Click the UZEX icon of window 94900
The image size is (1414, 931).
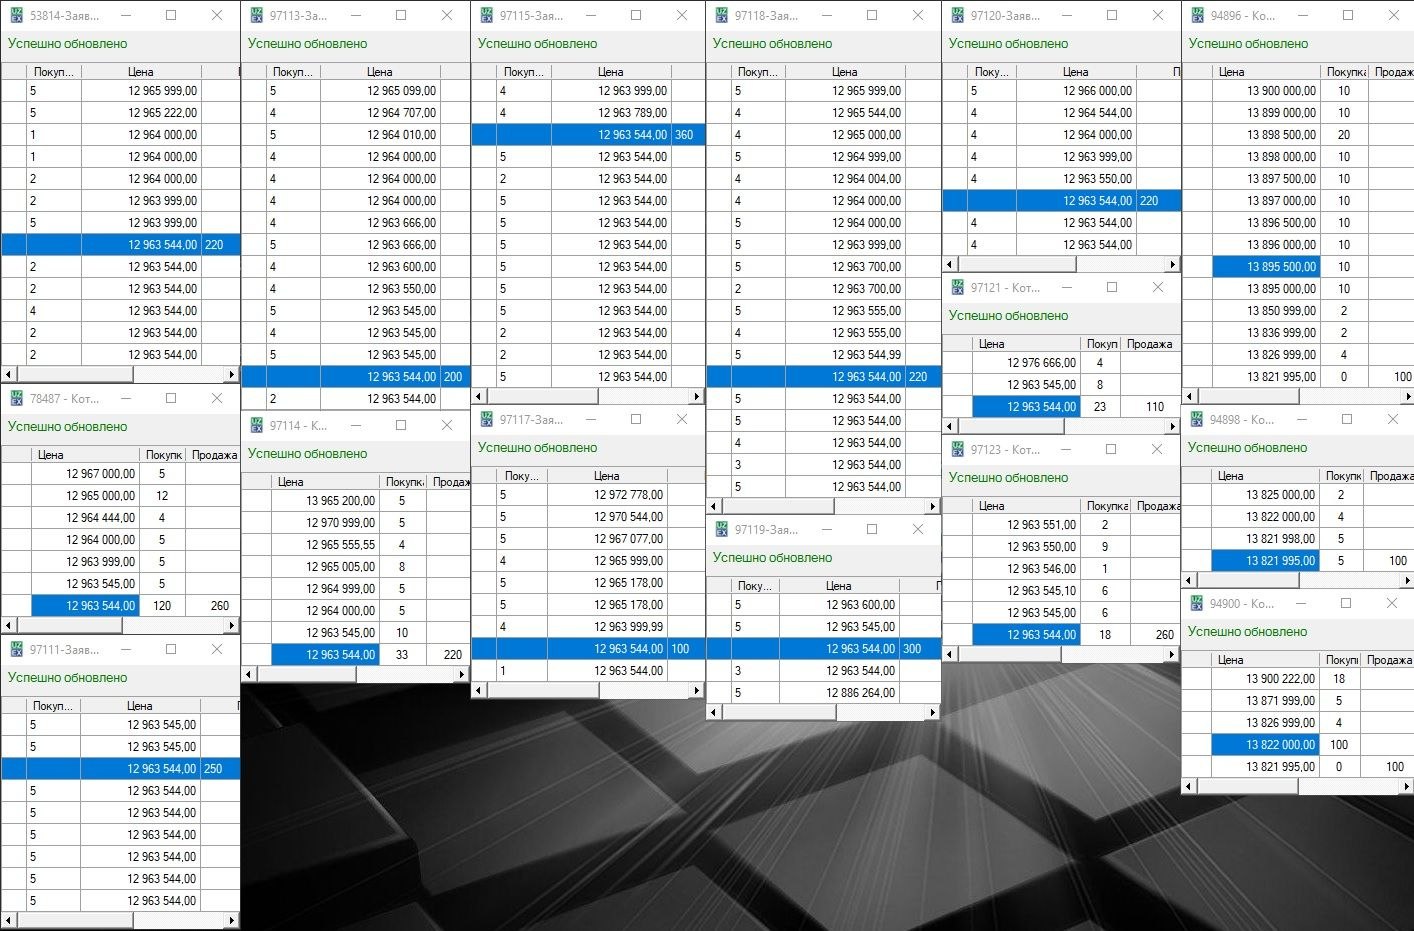(1196, 603)
